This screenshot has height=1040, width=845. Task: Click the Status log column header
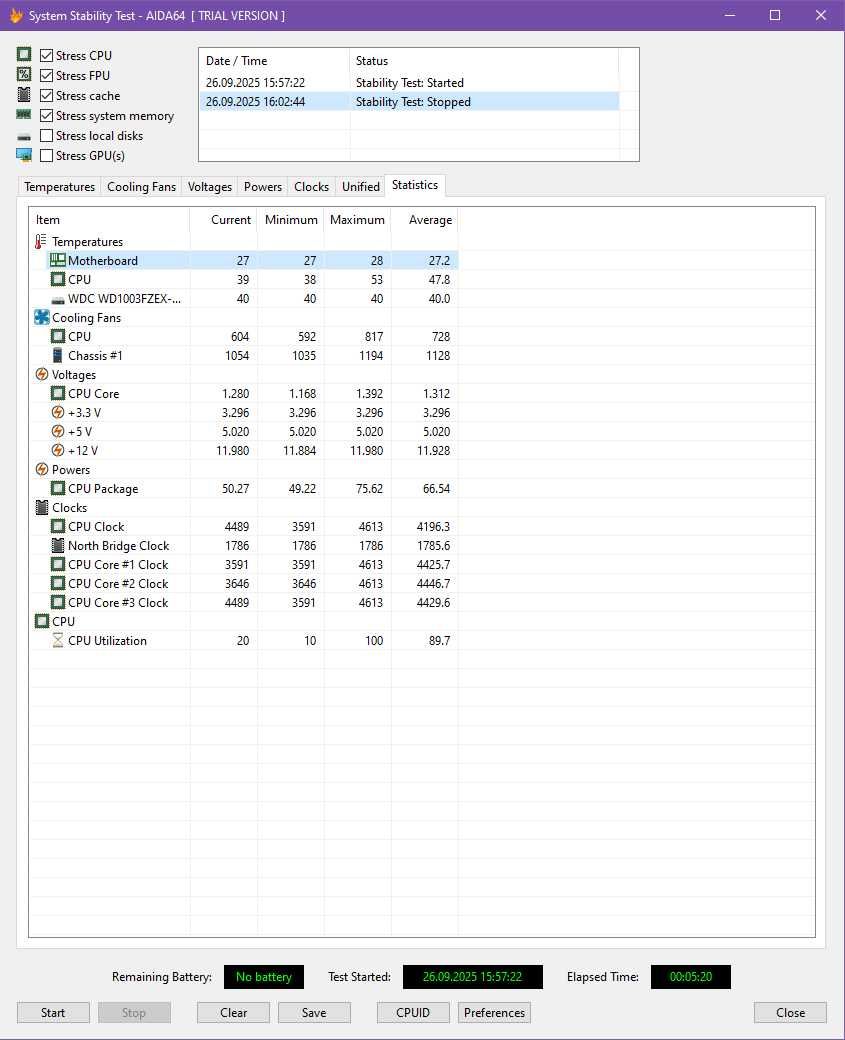click(x=484, y=60)
